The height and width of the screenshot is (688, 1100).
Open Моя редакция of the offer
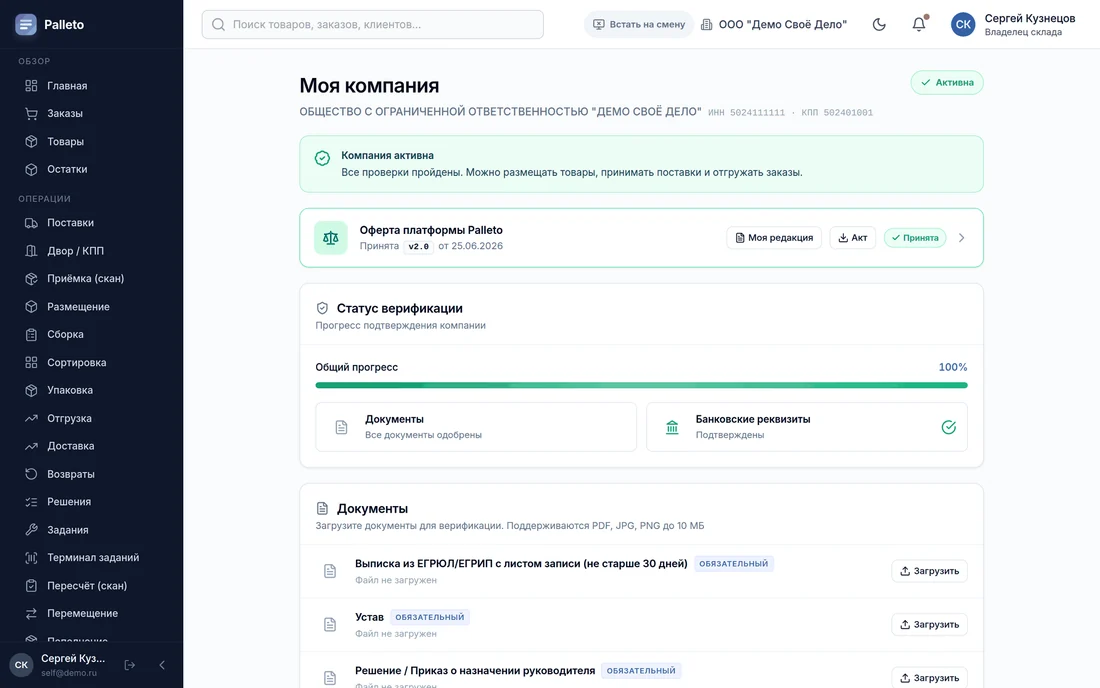774,238
